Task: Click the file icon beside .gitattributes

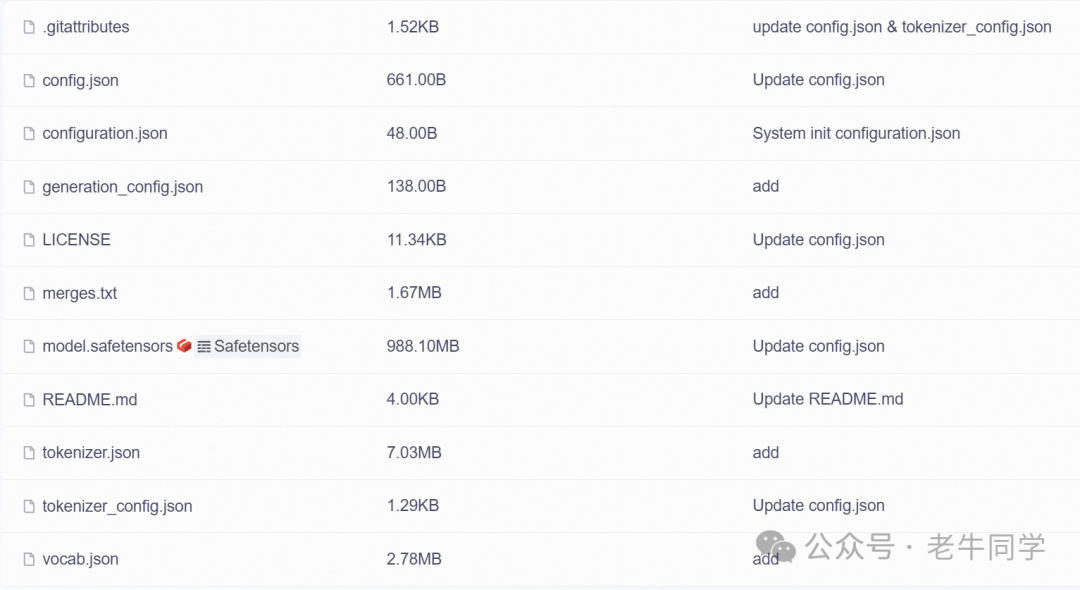Action: tap(29, 27)
